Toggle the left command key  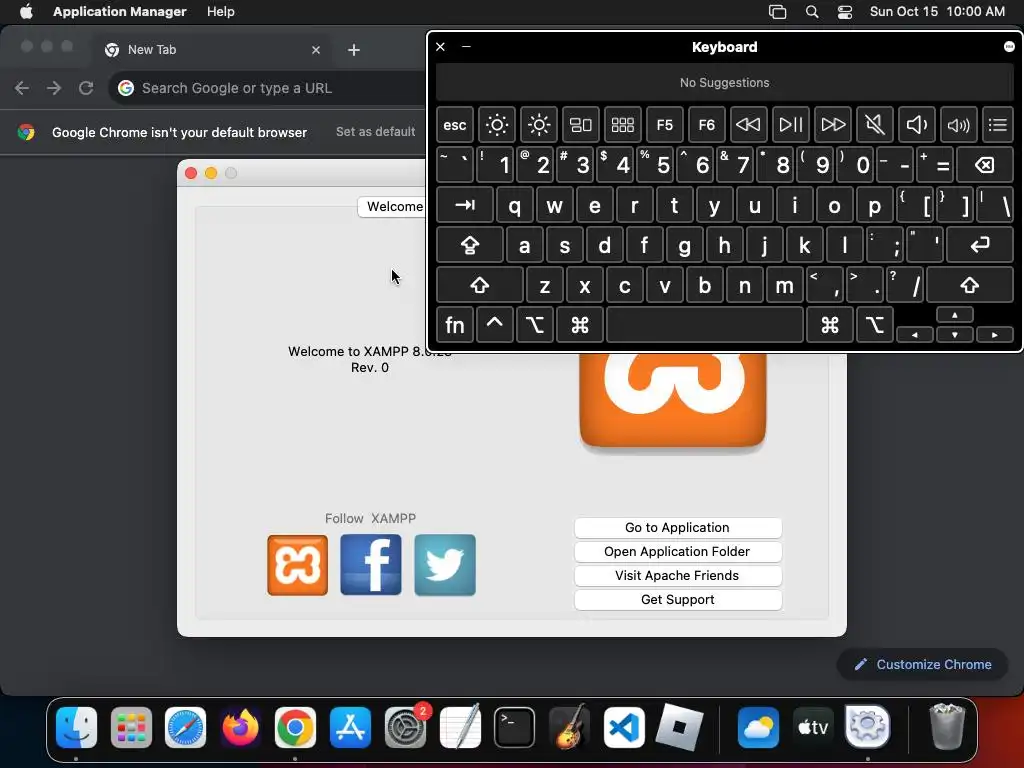[x=580, y=325]
